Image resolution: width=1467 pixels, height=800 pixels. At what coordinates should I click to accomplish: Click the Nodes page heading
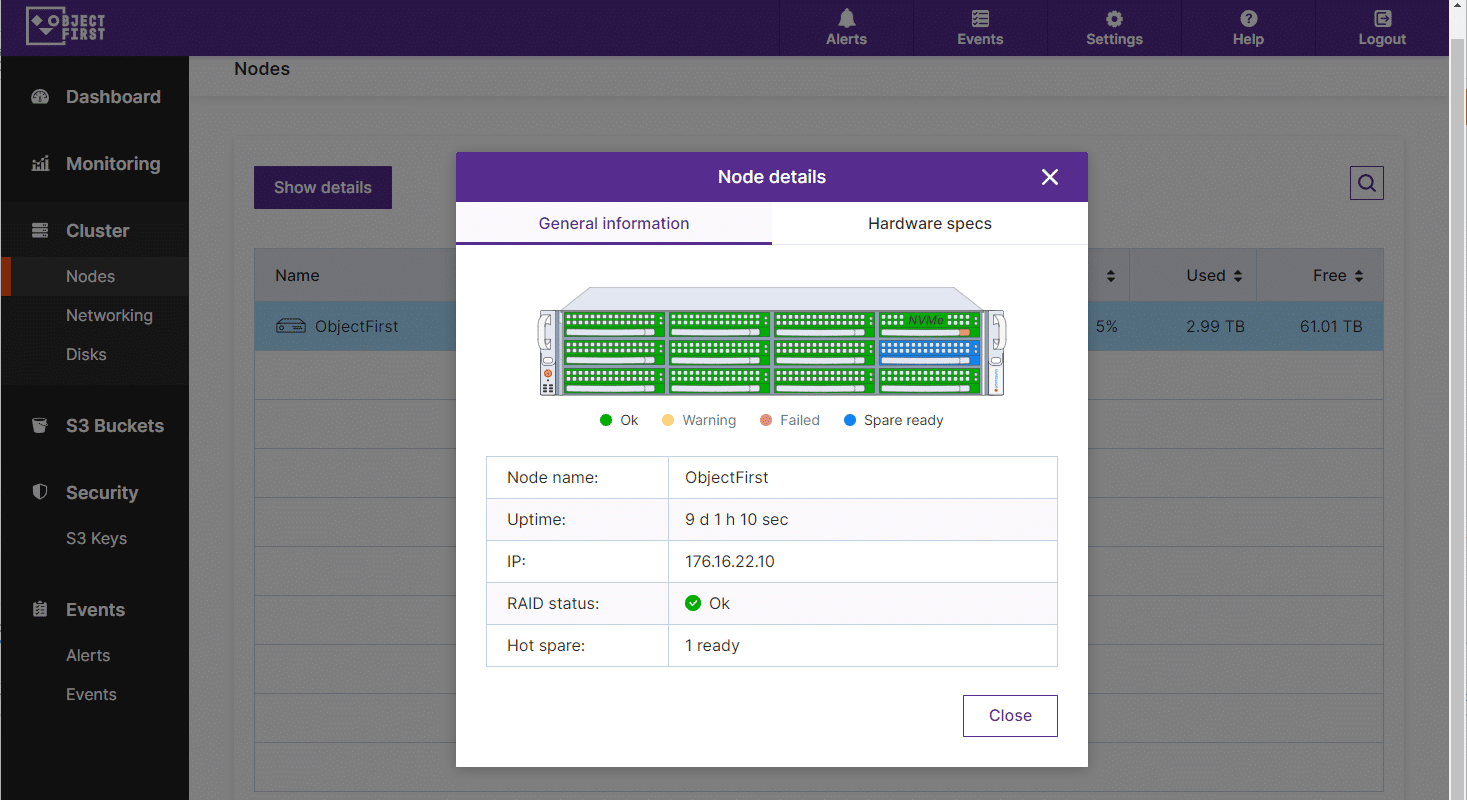[x=262, y=69]
